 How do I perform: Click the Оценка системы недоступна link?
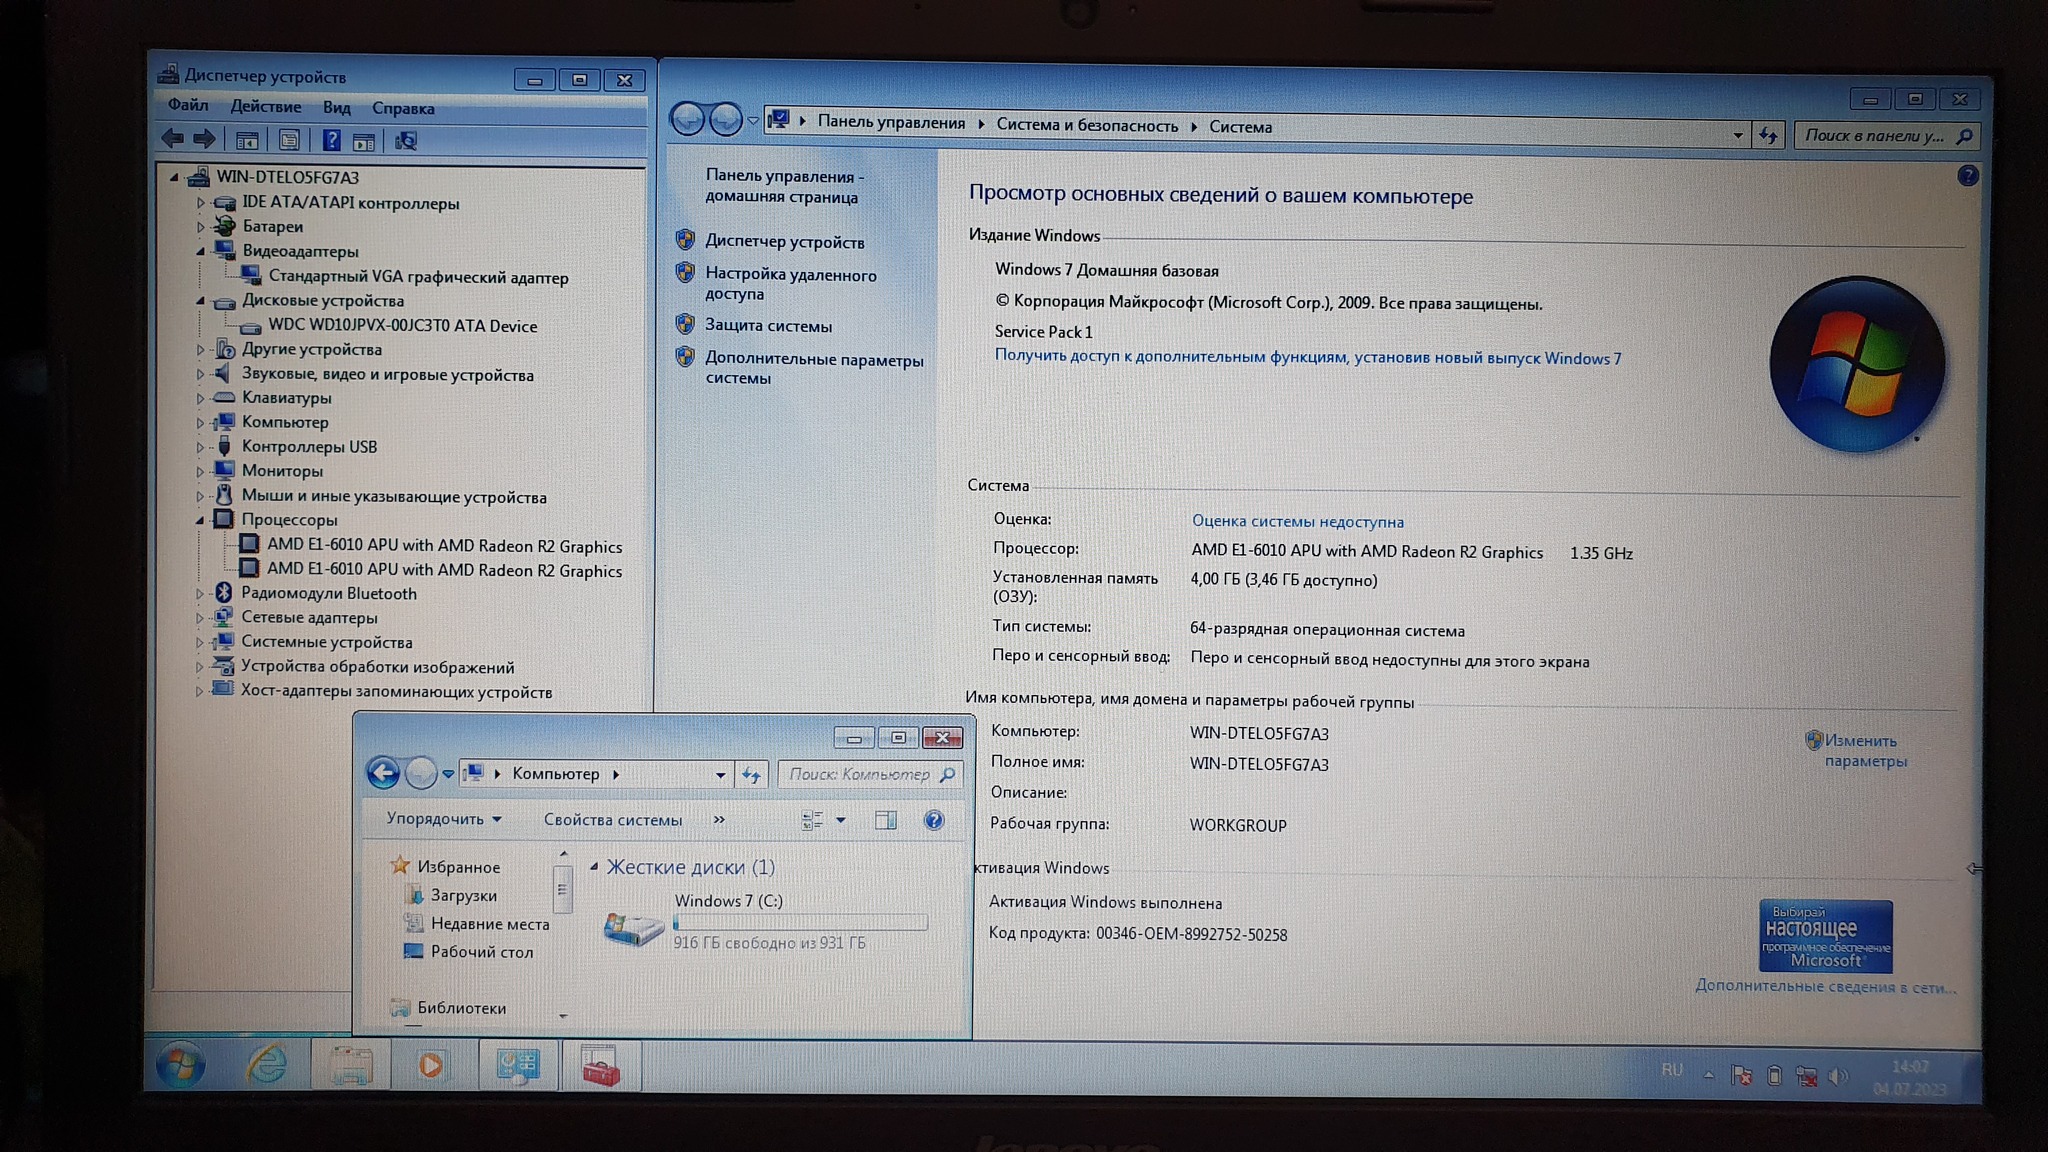pyautogui.click(x=1297, y=521)
